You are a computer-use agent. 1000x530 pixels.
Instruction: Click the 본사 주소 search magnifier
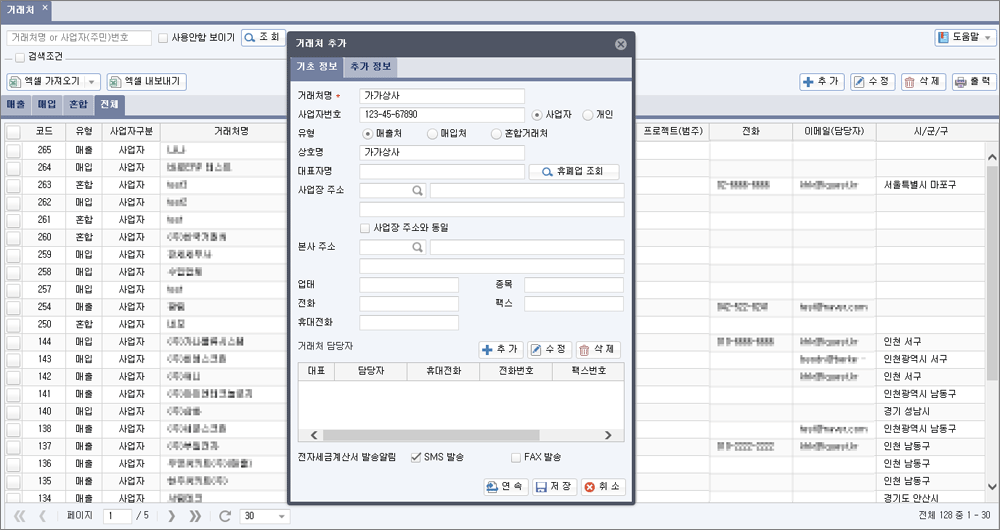[417, 247]
